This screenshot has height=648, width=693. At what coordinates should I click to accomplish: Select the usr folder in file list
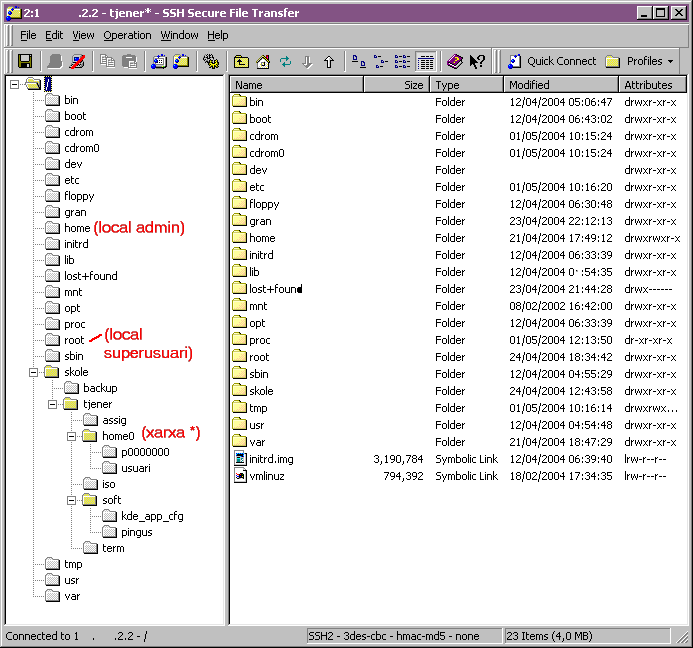pos(256,425)
